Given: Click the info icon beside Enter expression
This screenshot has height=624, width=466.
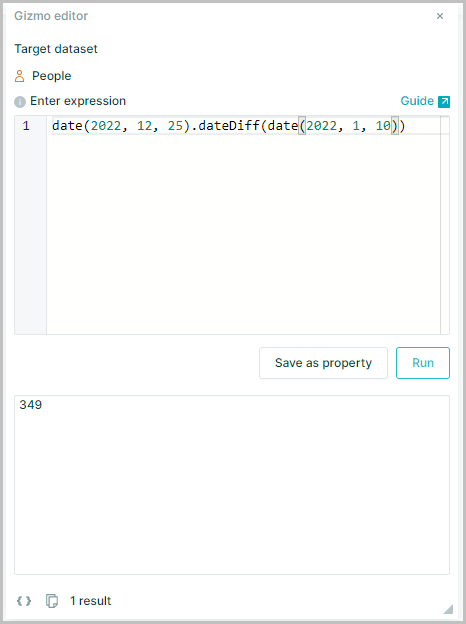Looking at the screenshot, I should point(20,102).
